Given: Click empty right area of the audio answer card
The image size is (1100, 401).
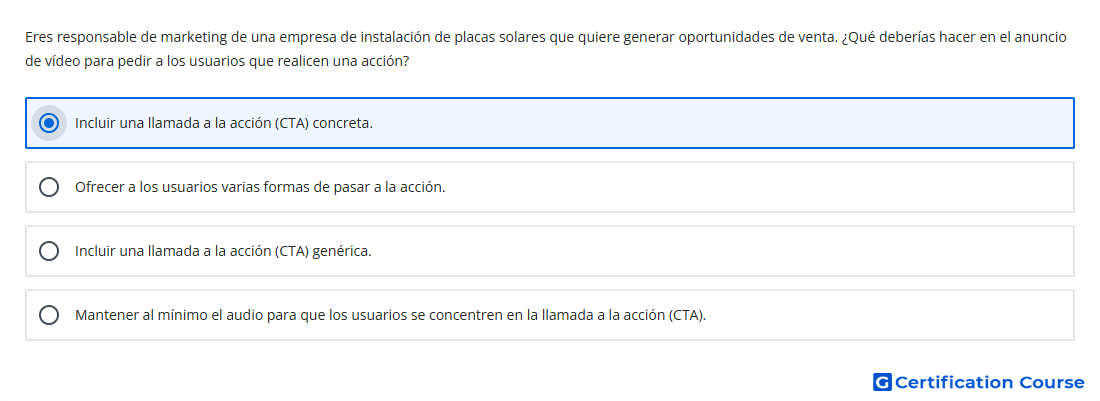Looking at the screenshot, I should tap(891, 315).
